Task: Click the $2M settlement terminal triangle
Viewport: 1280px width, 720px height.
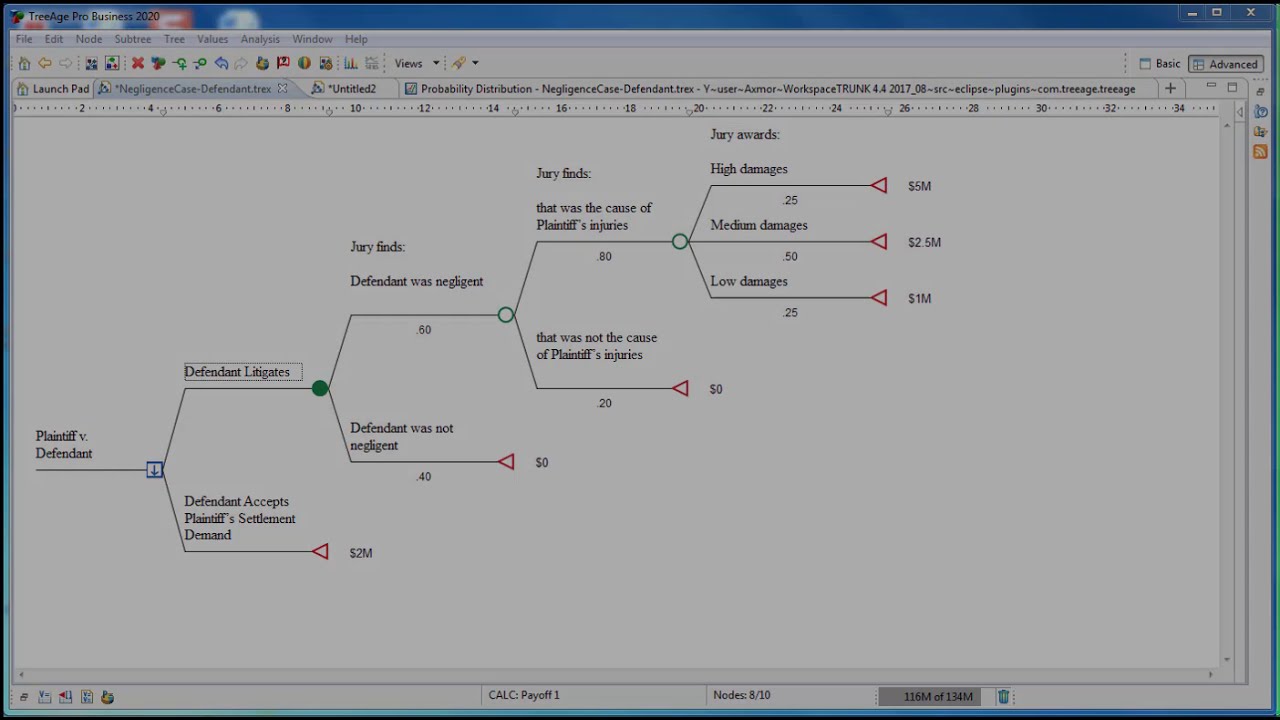Action: (x=320, y=552)
